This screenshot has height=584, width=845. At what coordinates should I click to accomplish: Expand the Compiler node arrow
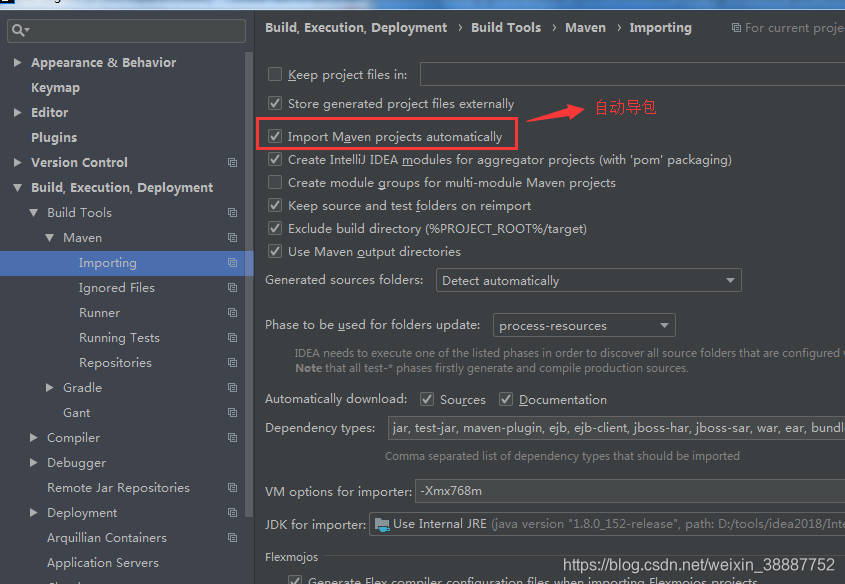(x=33, y=437)
